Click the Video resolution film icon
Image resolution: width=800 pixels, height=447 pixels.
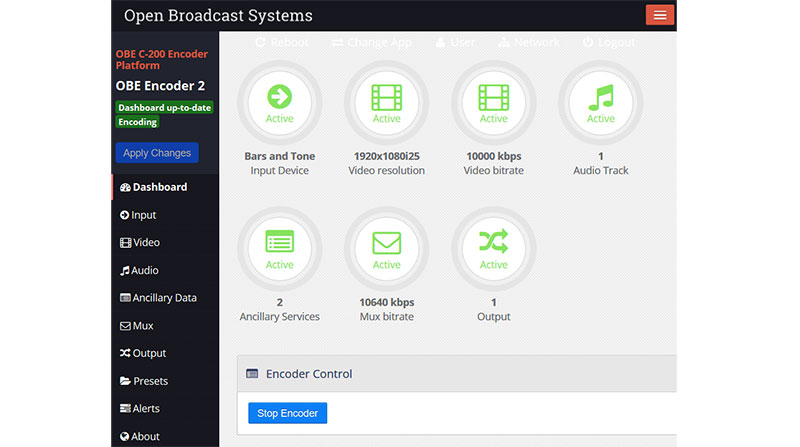(387, 97)
